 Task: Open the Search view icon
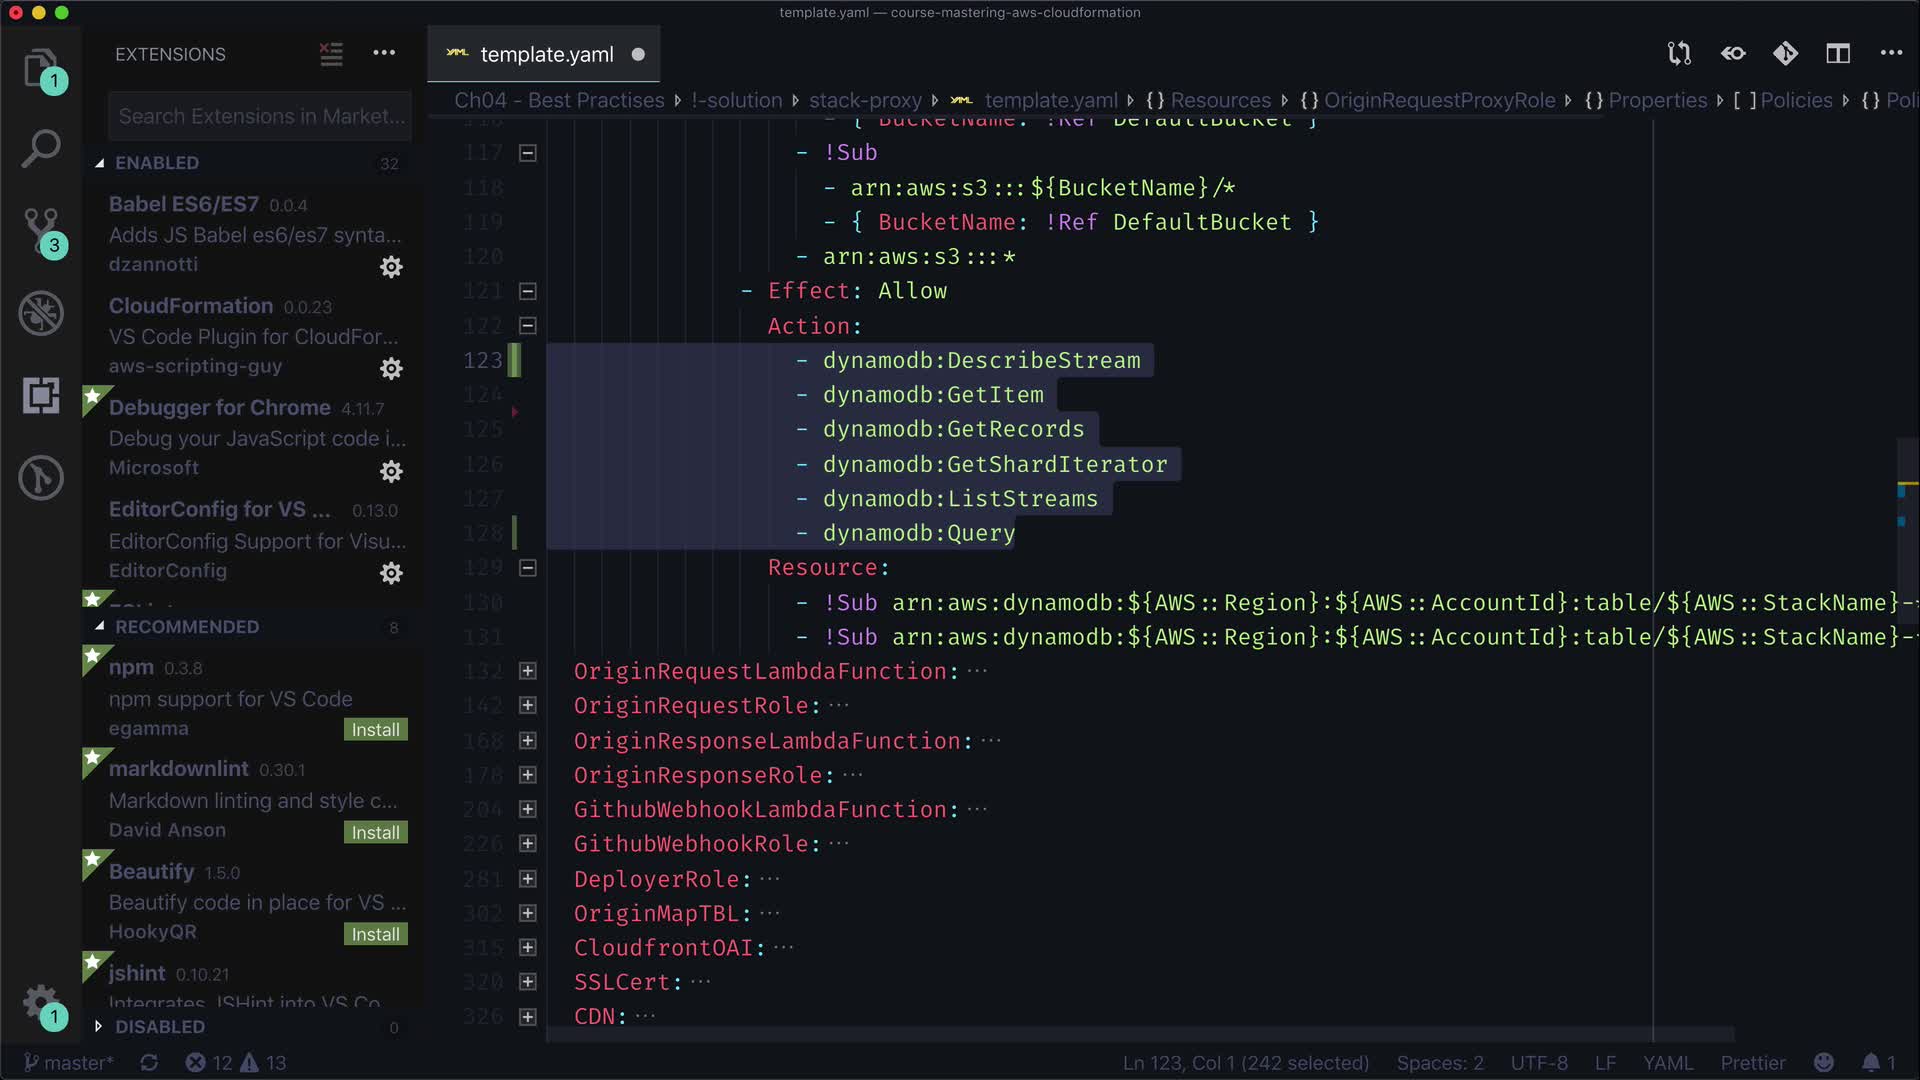[40, 149]
